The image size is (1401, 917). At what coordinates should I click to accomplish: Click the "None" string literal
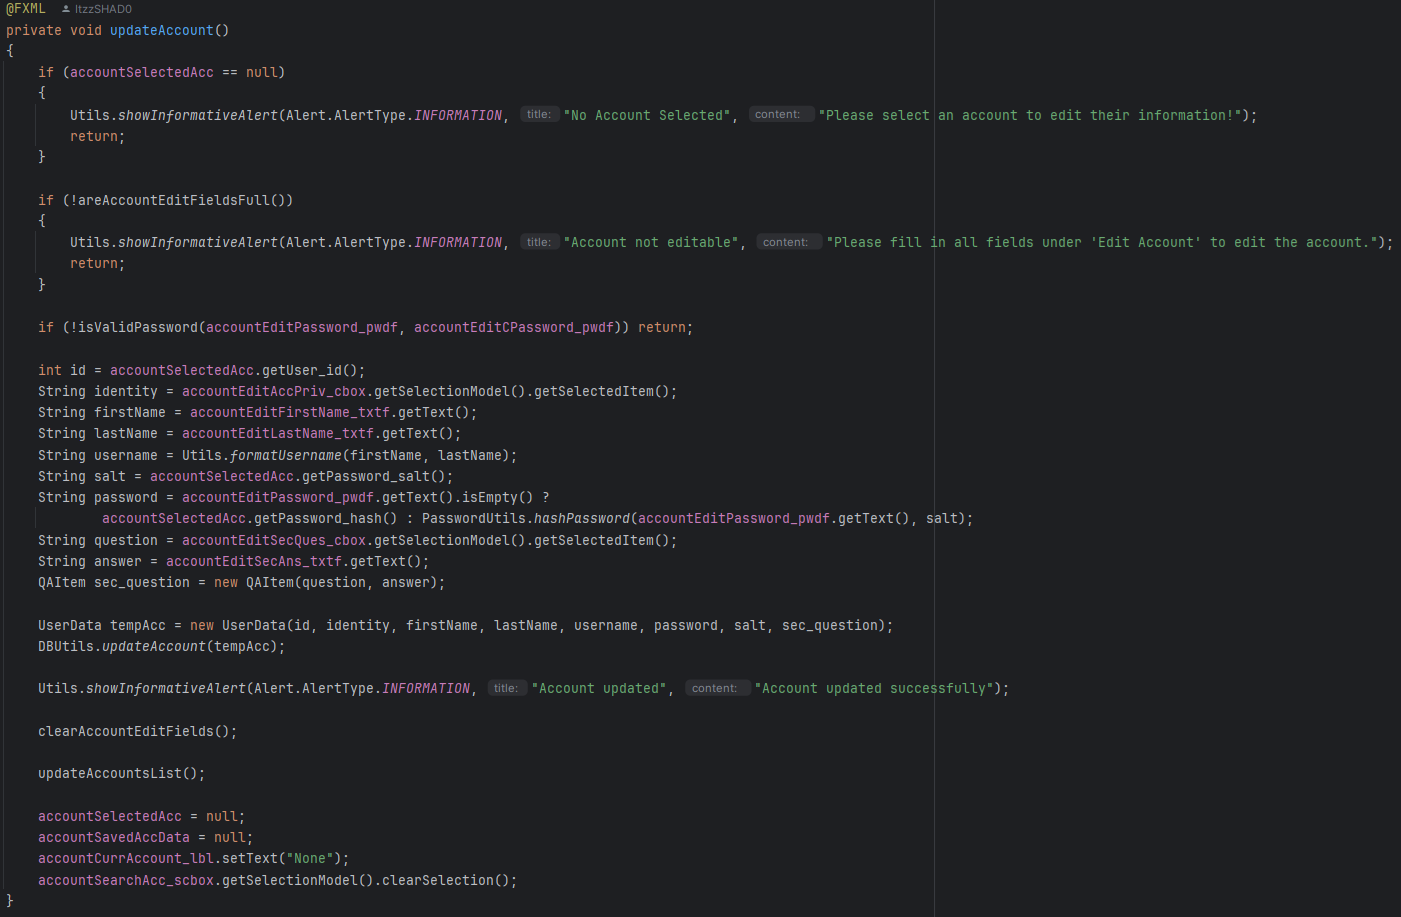point(310,858)
